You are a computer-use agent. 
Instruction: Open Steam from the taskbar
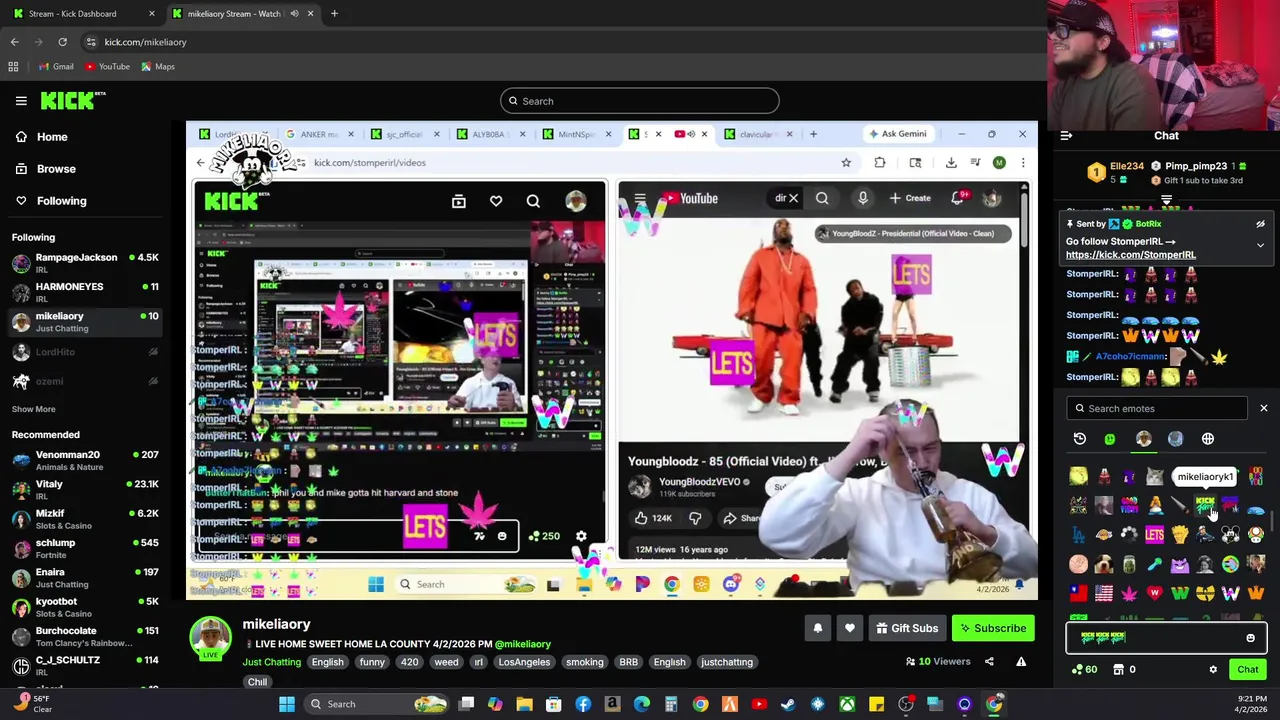click(788, 704)
